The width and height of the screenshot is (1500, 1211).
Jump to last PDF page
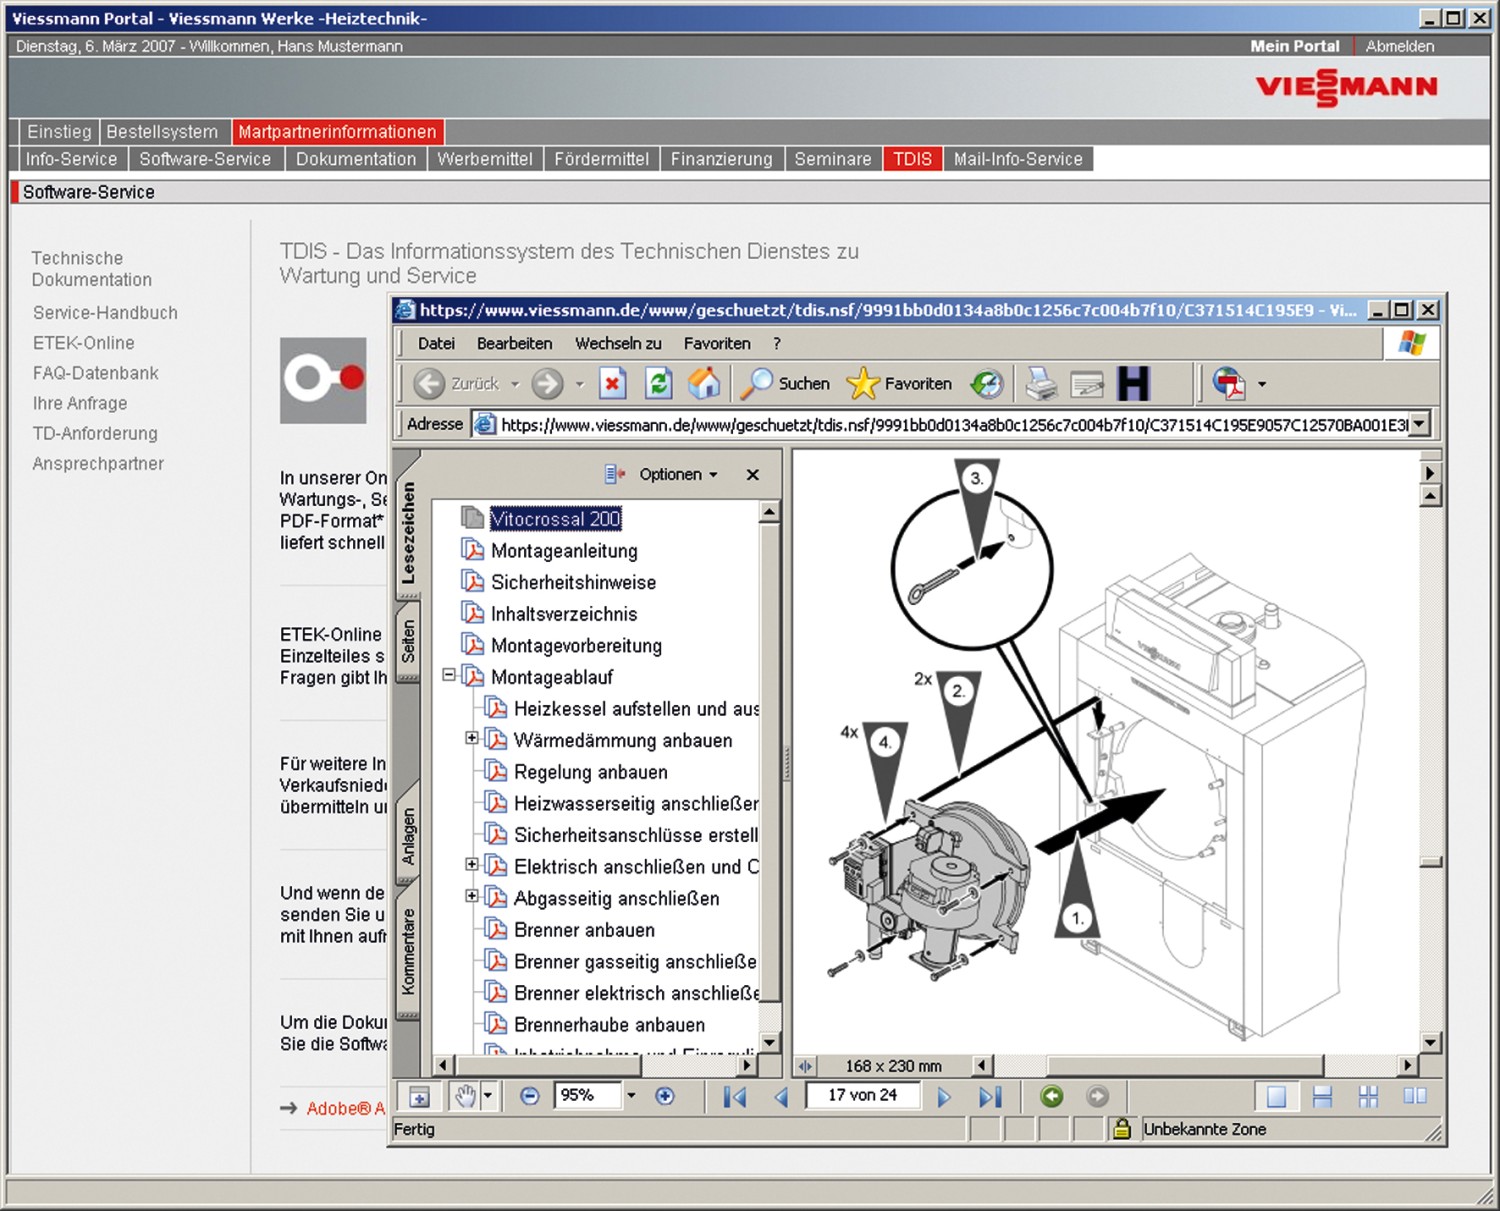(x=990, y=1097)
